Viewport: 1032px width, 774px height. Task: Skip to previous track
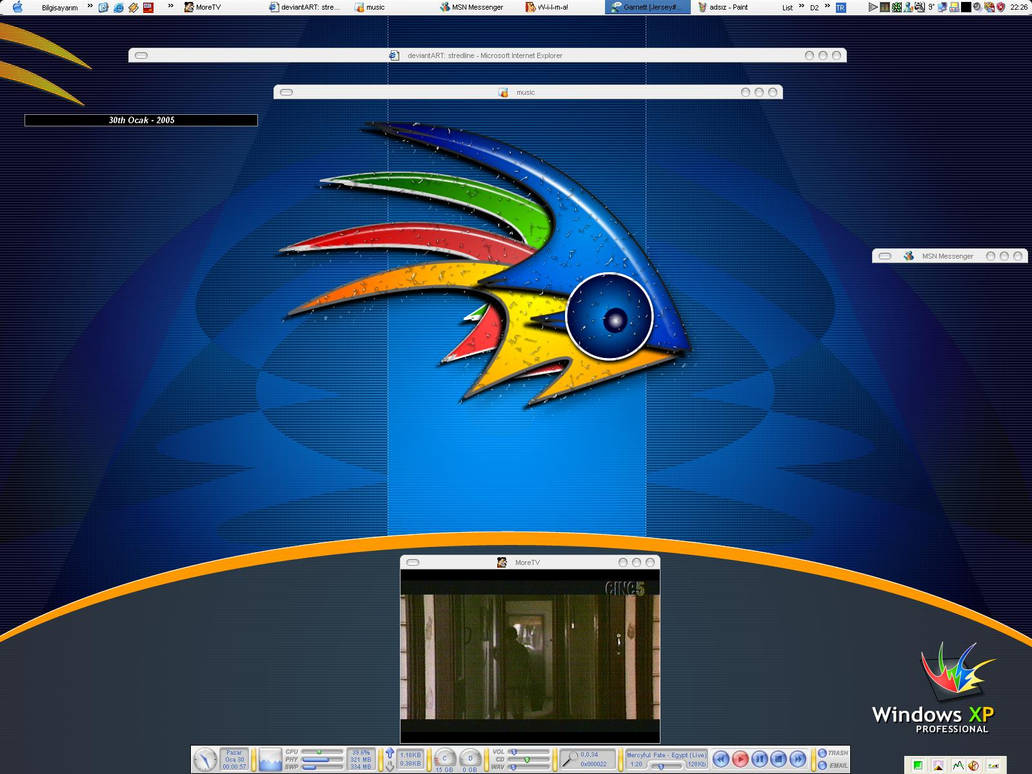(x=721, y=759)
